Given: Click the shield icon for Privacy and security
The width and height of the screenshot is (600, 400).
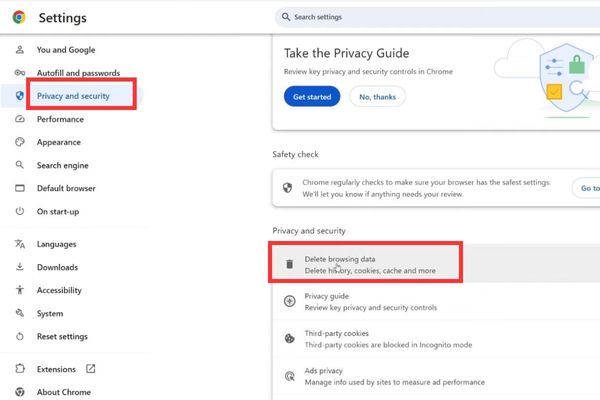Looking at the screenshot, I should coord(20,96).
